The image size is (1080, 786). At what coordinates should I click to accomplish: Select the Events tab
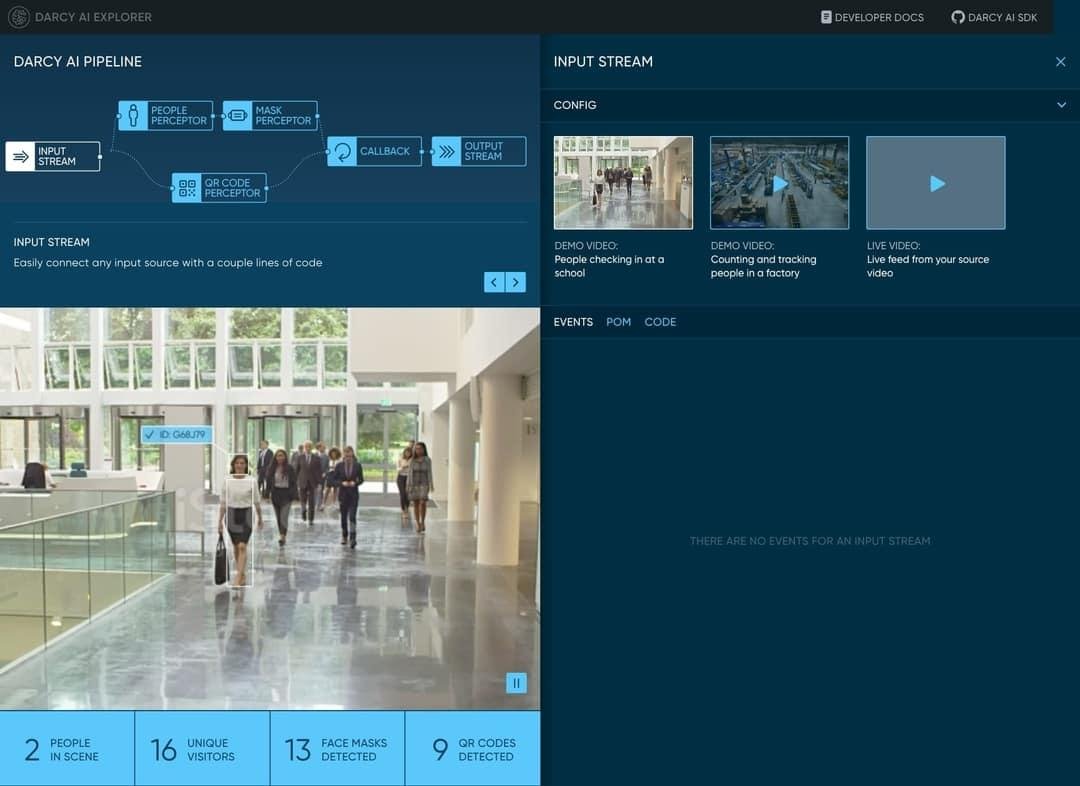[x=573, y=322]
